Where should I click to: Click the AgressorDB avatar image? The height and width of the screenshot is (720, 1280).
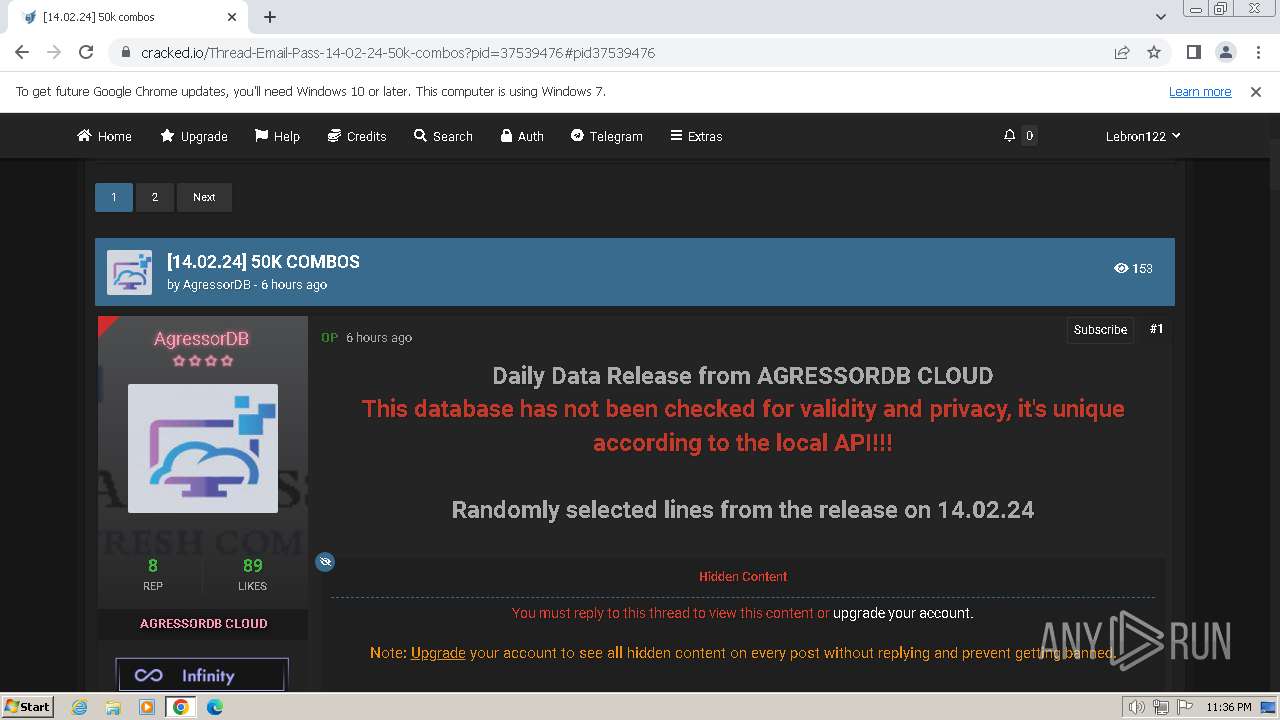203,449
